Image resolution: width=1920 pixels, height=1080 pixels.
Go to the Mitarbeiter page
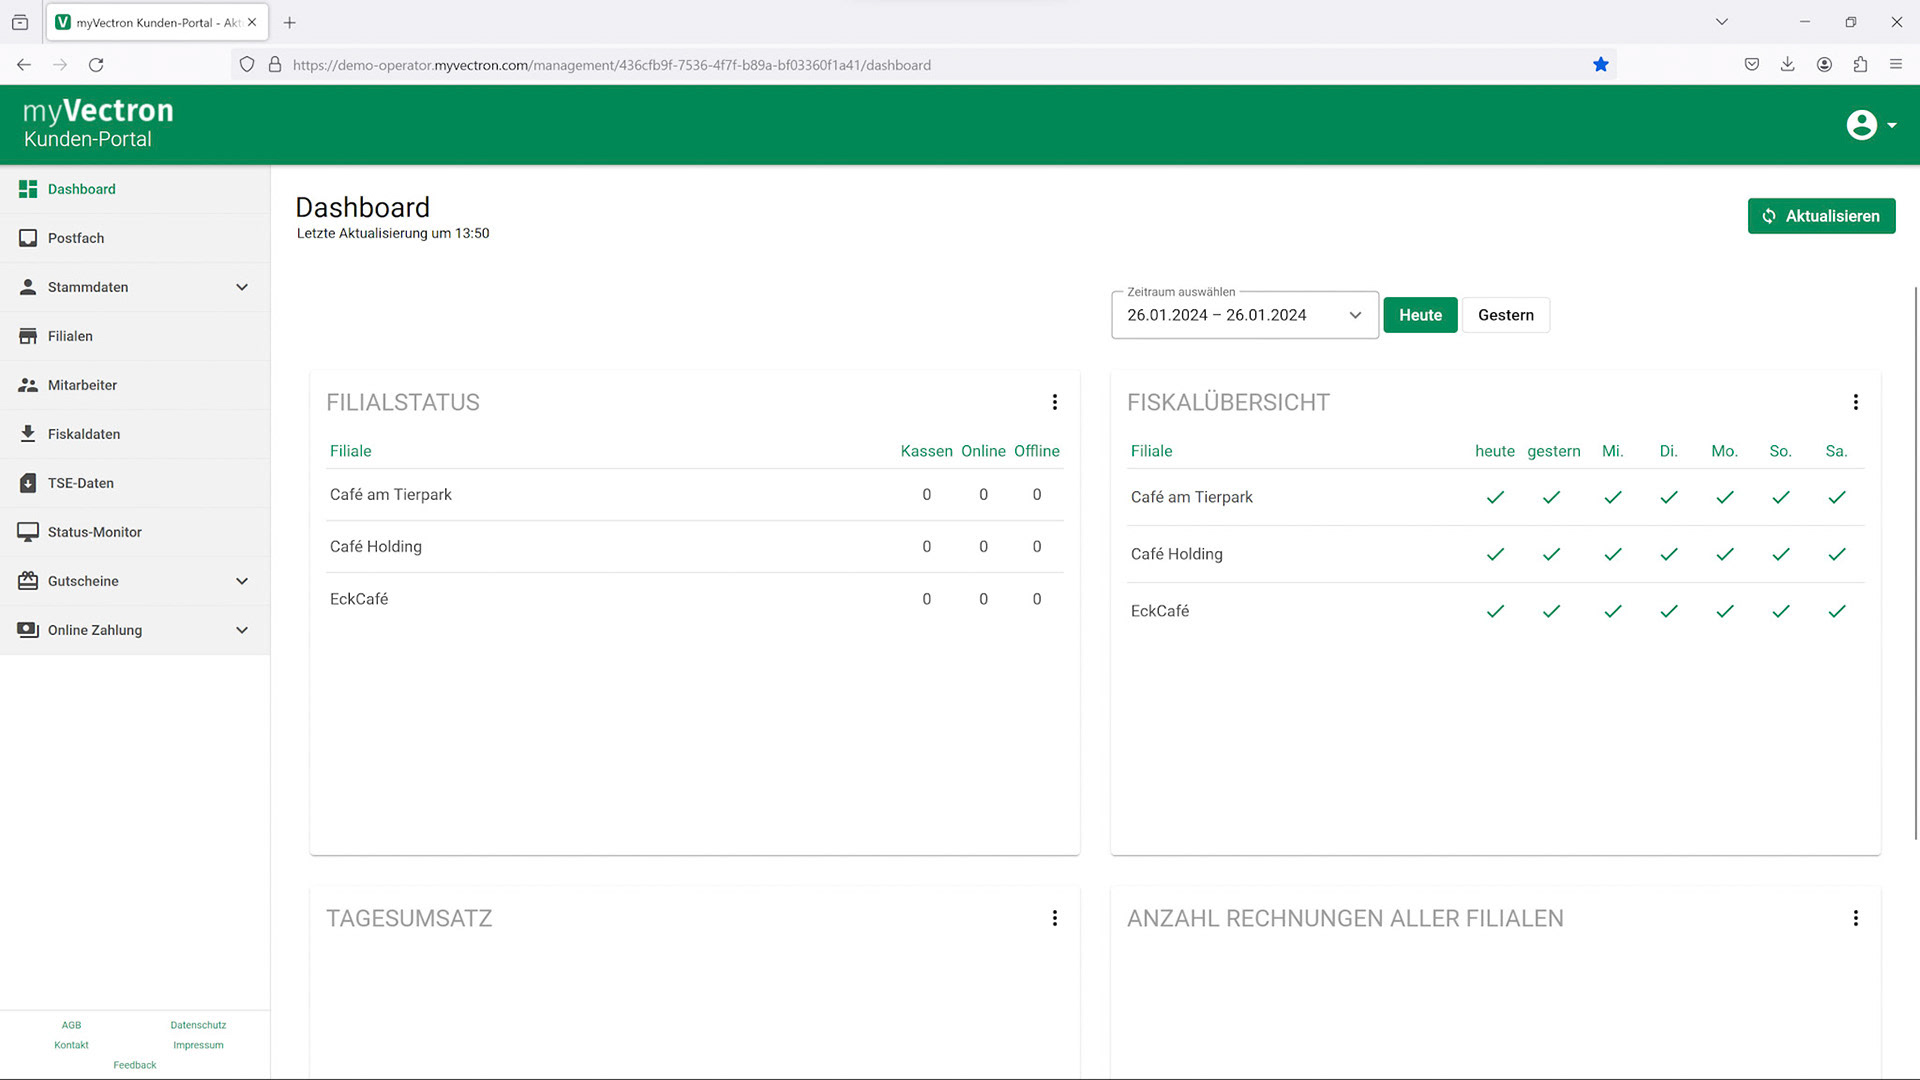(x=82, y=385)
